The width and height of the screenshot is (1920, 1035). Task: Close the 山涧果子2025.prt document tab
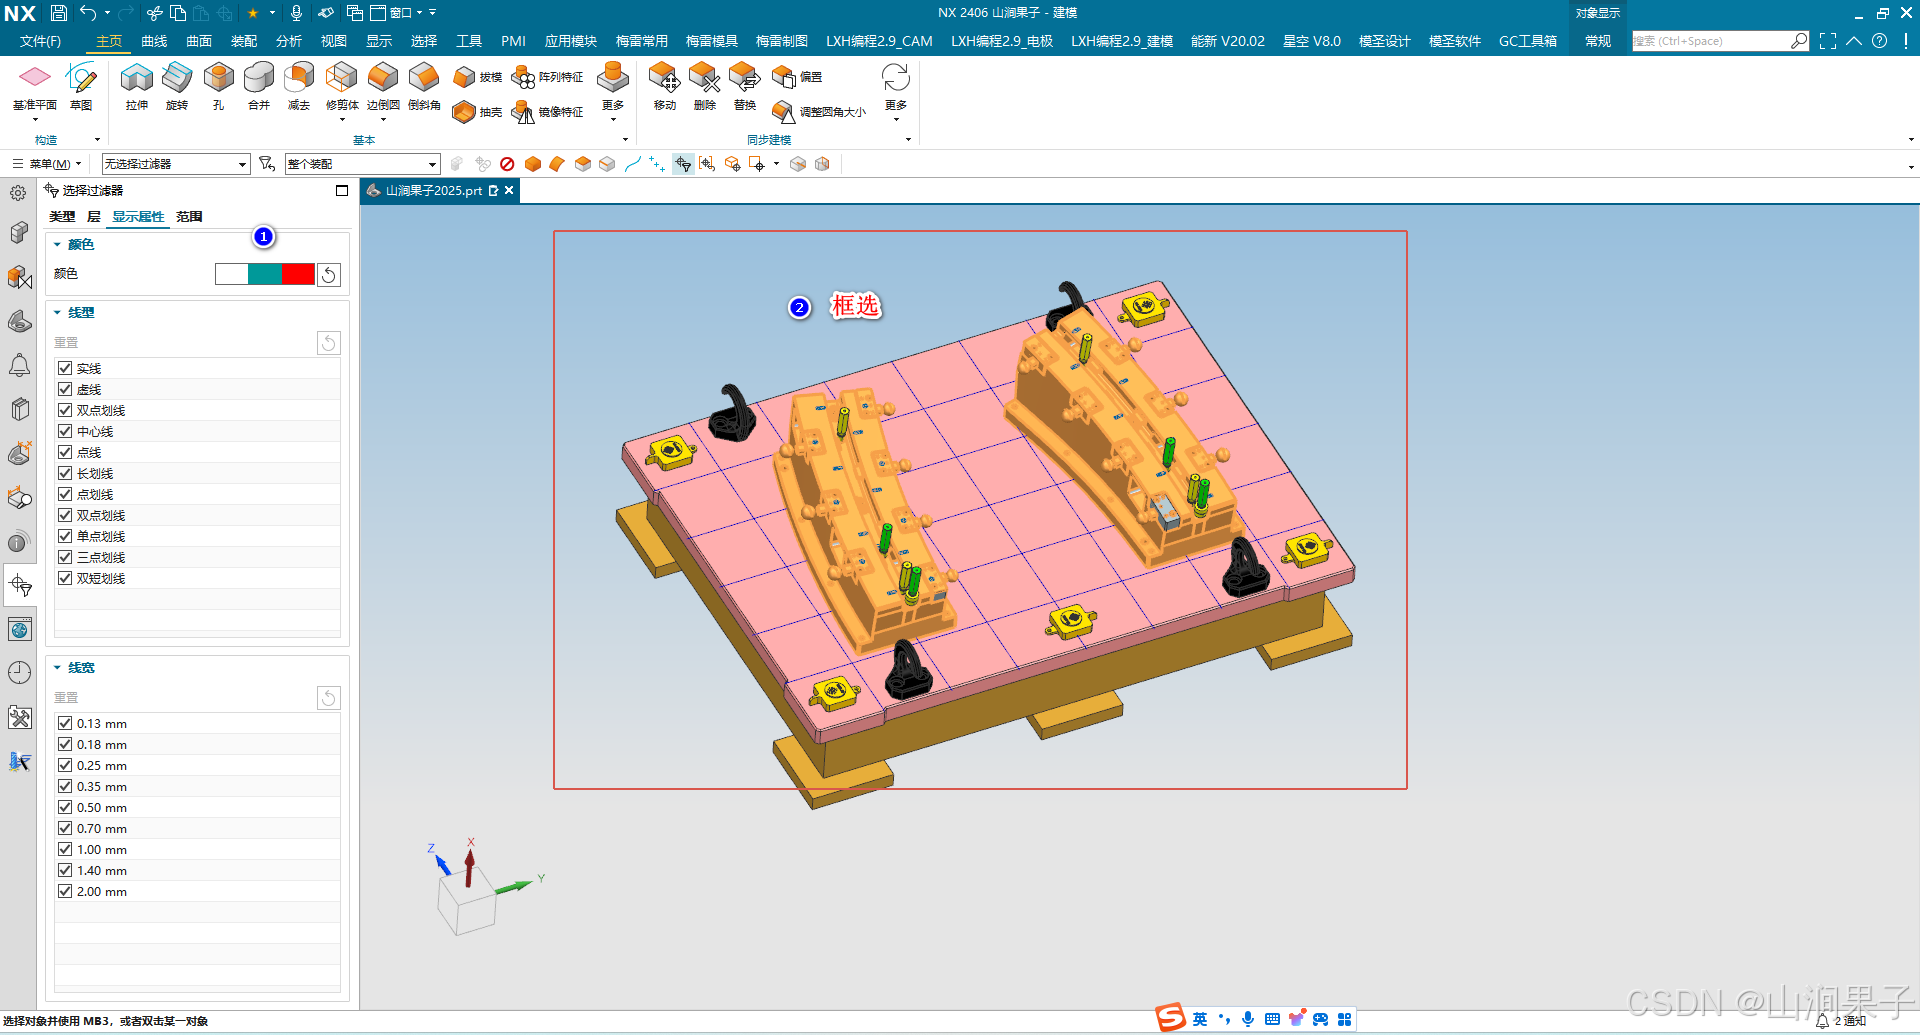pos(509,190)
